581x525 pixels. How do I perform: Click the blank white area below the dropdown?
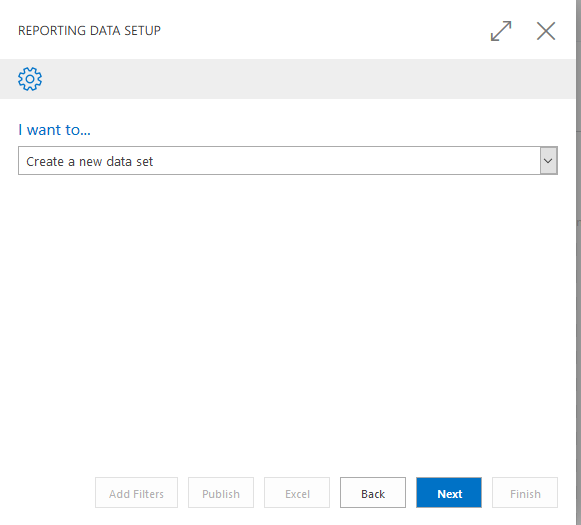(x=288, y=319)
